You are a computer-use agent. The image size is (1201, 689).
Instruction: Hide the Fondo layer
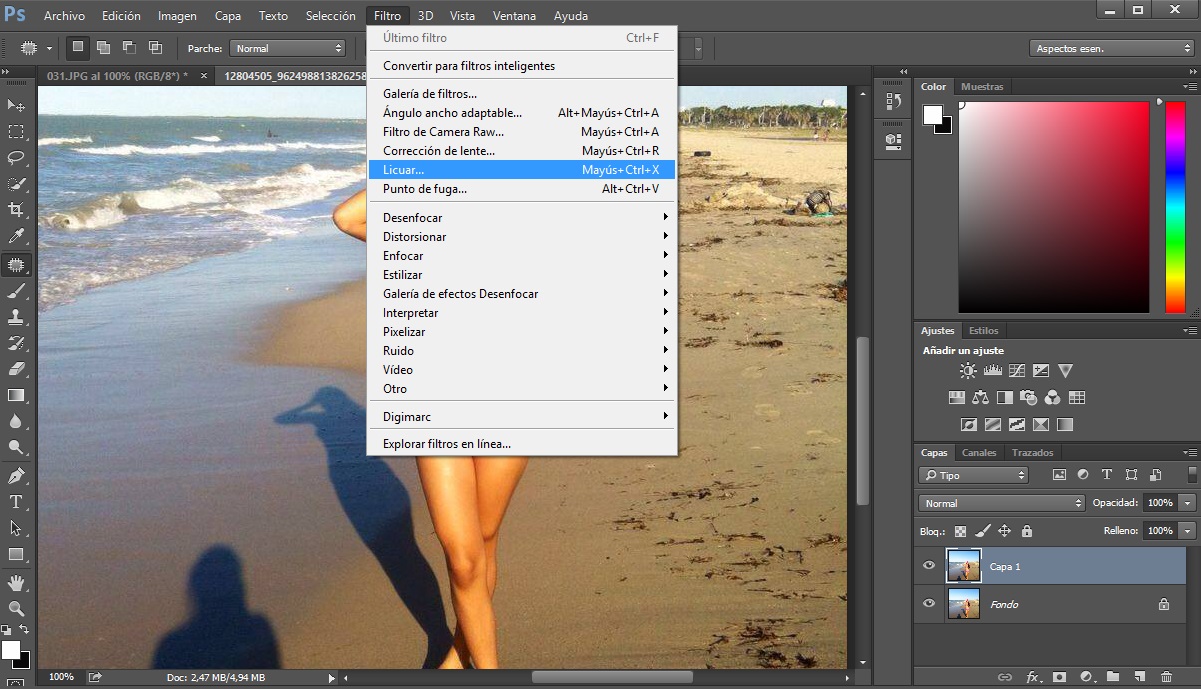[929, 604]
